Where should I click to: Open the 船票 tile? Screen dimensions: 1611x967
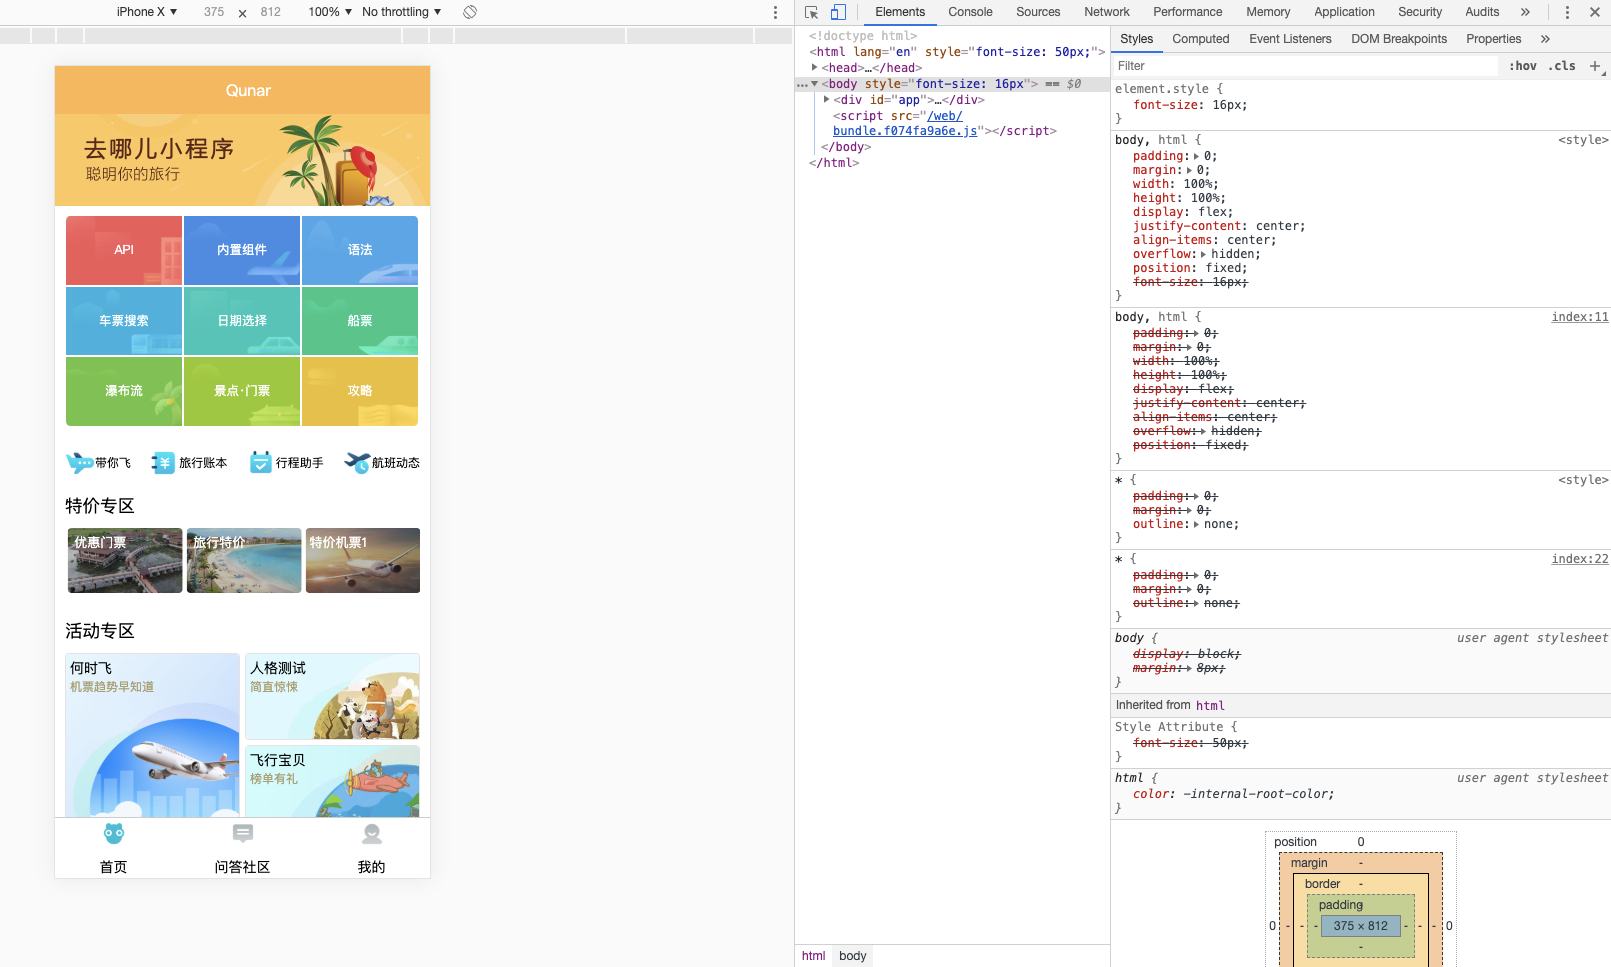tap(360, 321)
